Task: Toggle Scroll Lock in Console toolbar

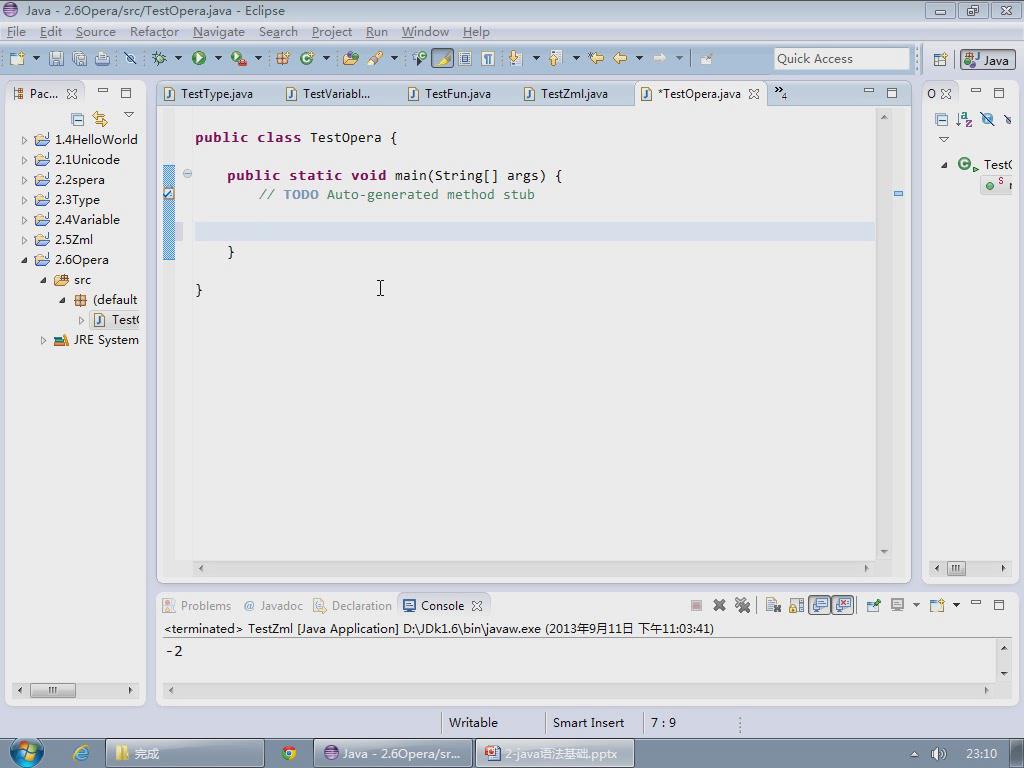Action: (796, 605)
